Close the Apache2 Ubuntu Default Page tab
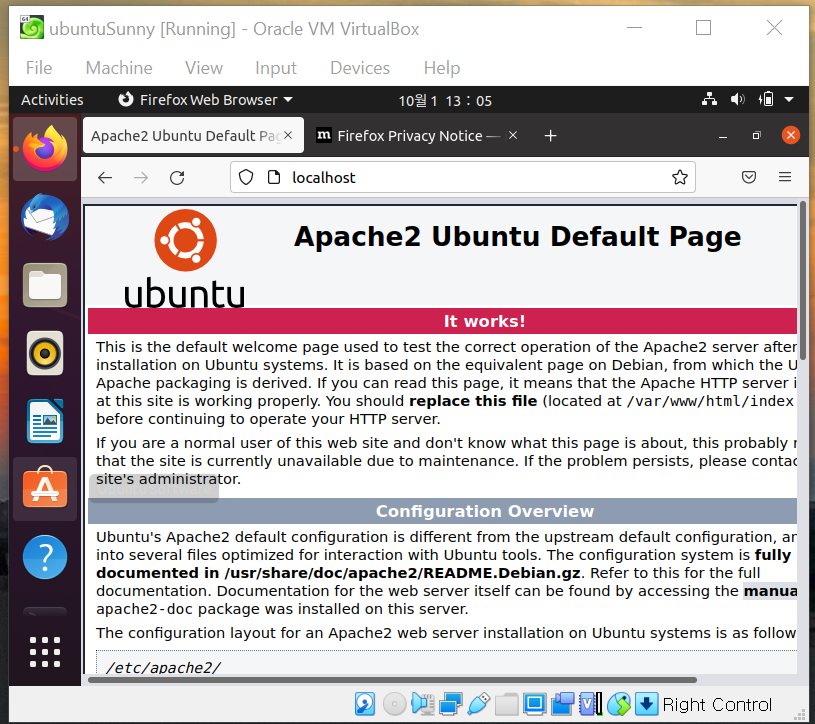This screenshot has height=724, width=815. tap(288, 135)
